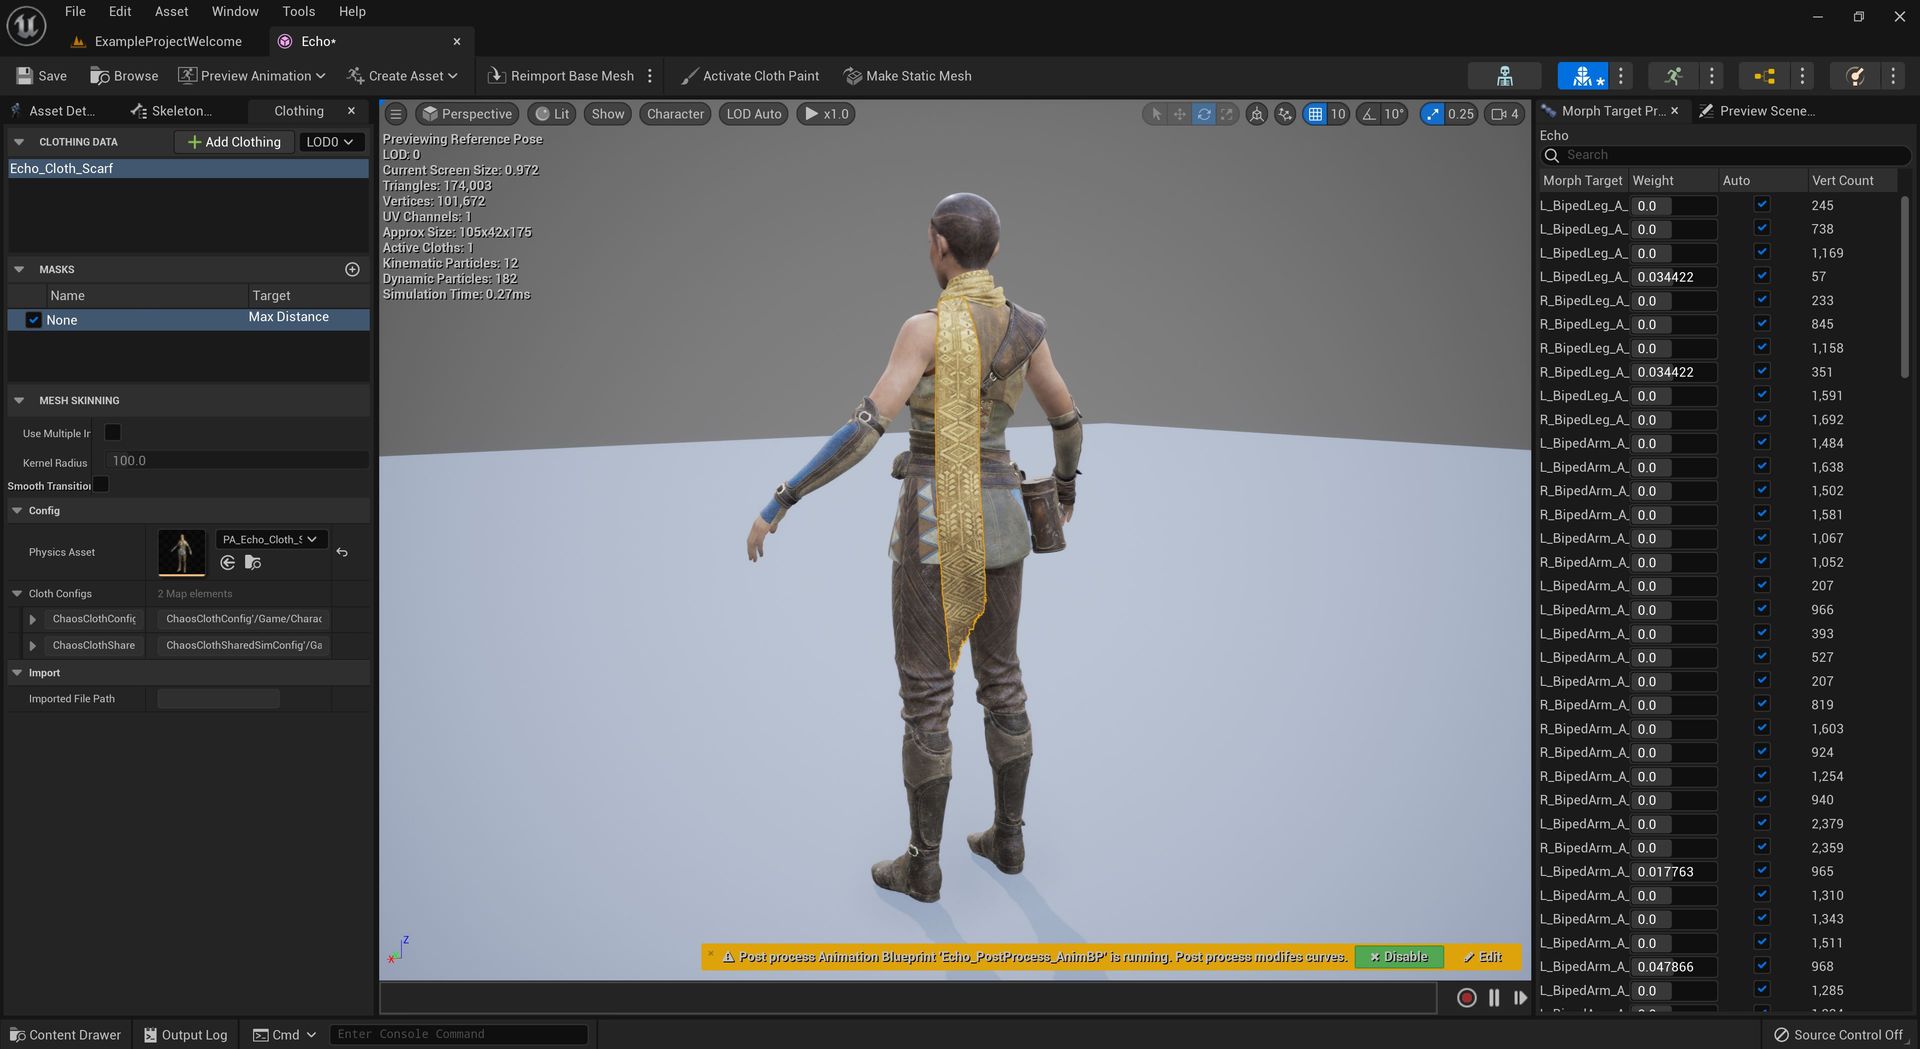1920x1049 pixels.
Task: Pause the preview playback
Action: (x=1493, y=997)
